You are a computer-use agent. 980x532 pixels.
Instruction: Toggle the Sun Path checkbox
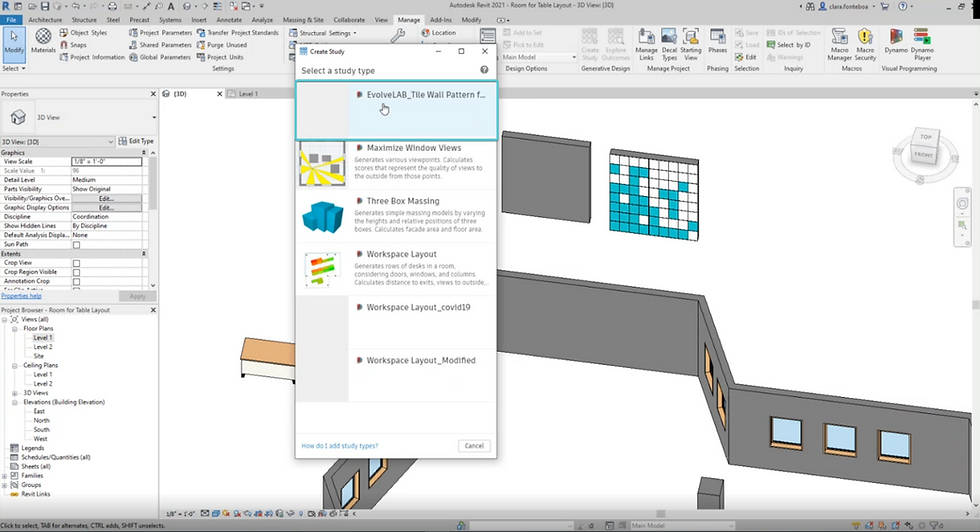point(76,244)
